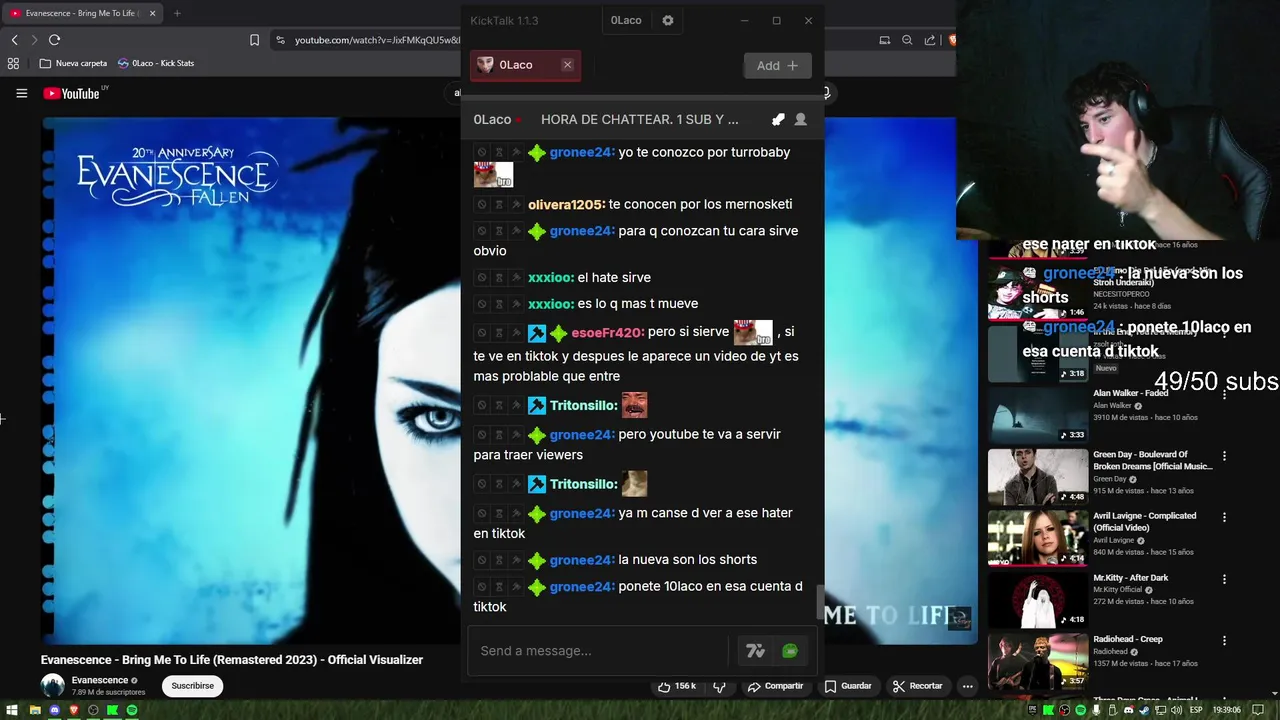Open Mr.Kitty - After Dark video
The height and width of the screenshot is (720, 1280).
click(x=1131, y=577)
